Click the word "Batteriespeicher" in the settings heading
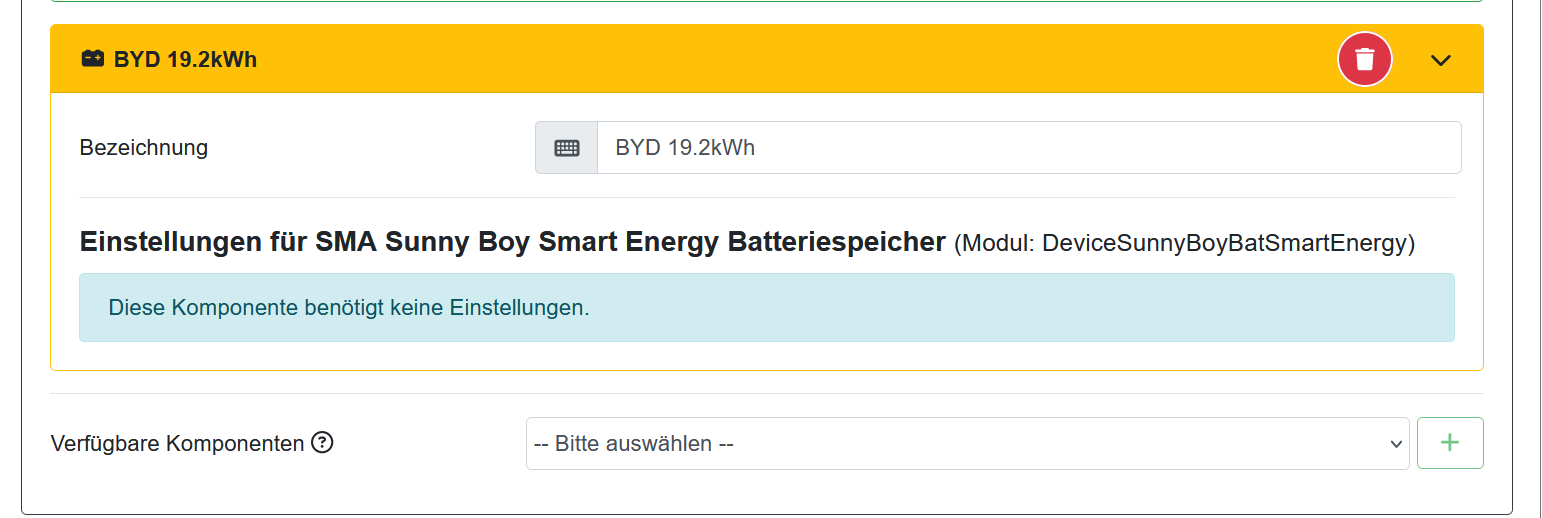The height and width of the screenshot is (518, 1542). click(x=837, y=242)
